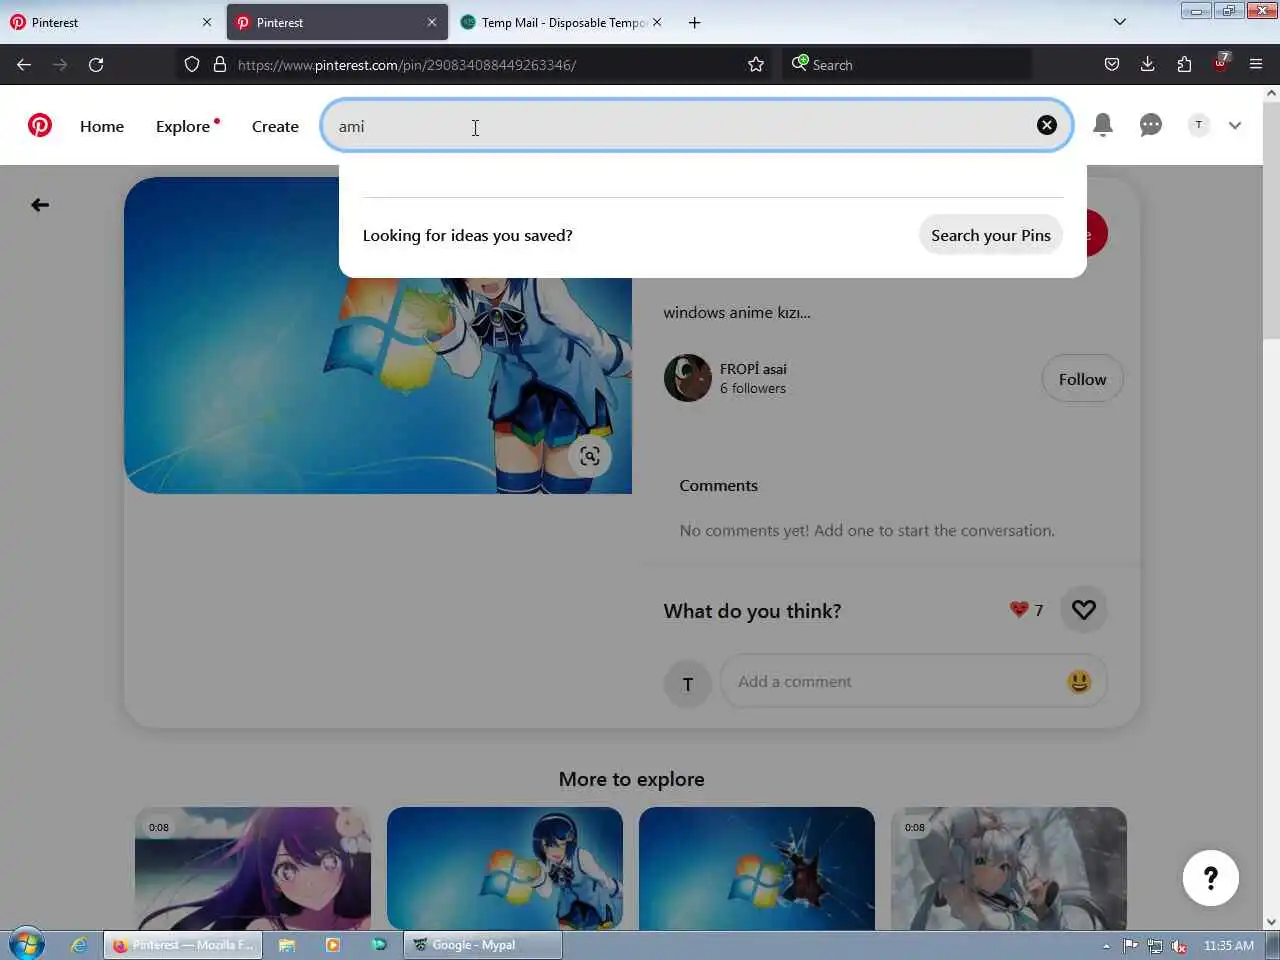Open the messages chat bubble
This screenshot has height=960, width=1280.
click(x=1151, y=125)
